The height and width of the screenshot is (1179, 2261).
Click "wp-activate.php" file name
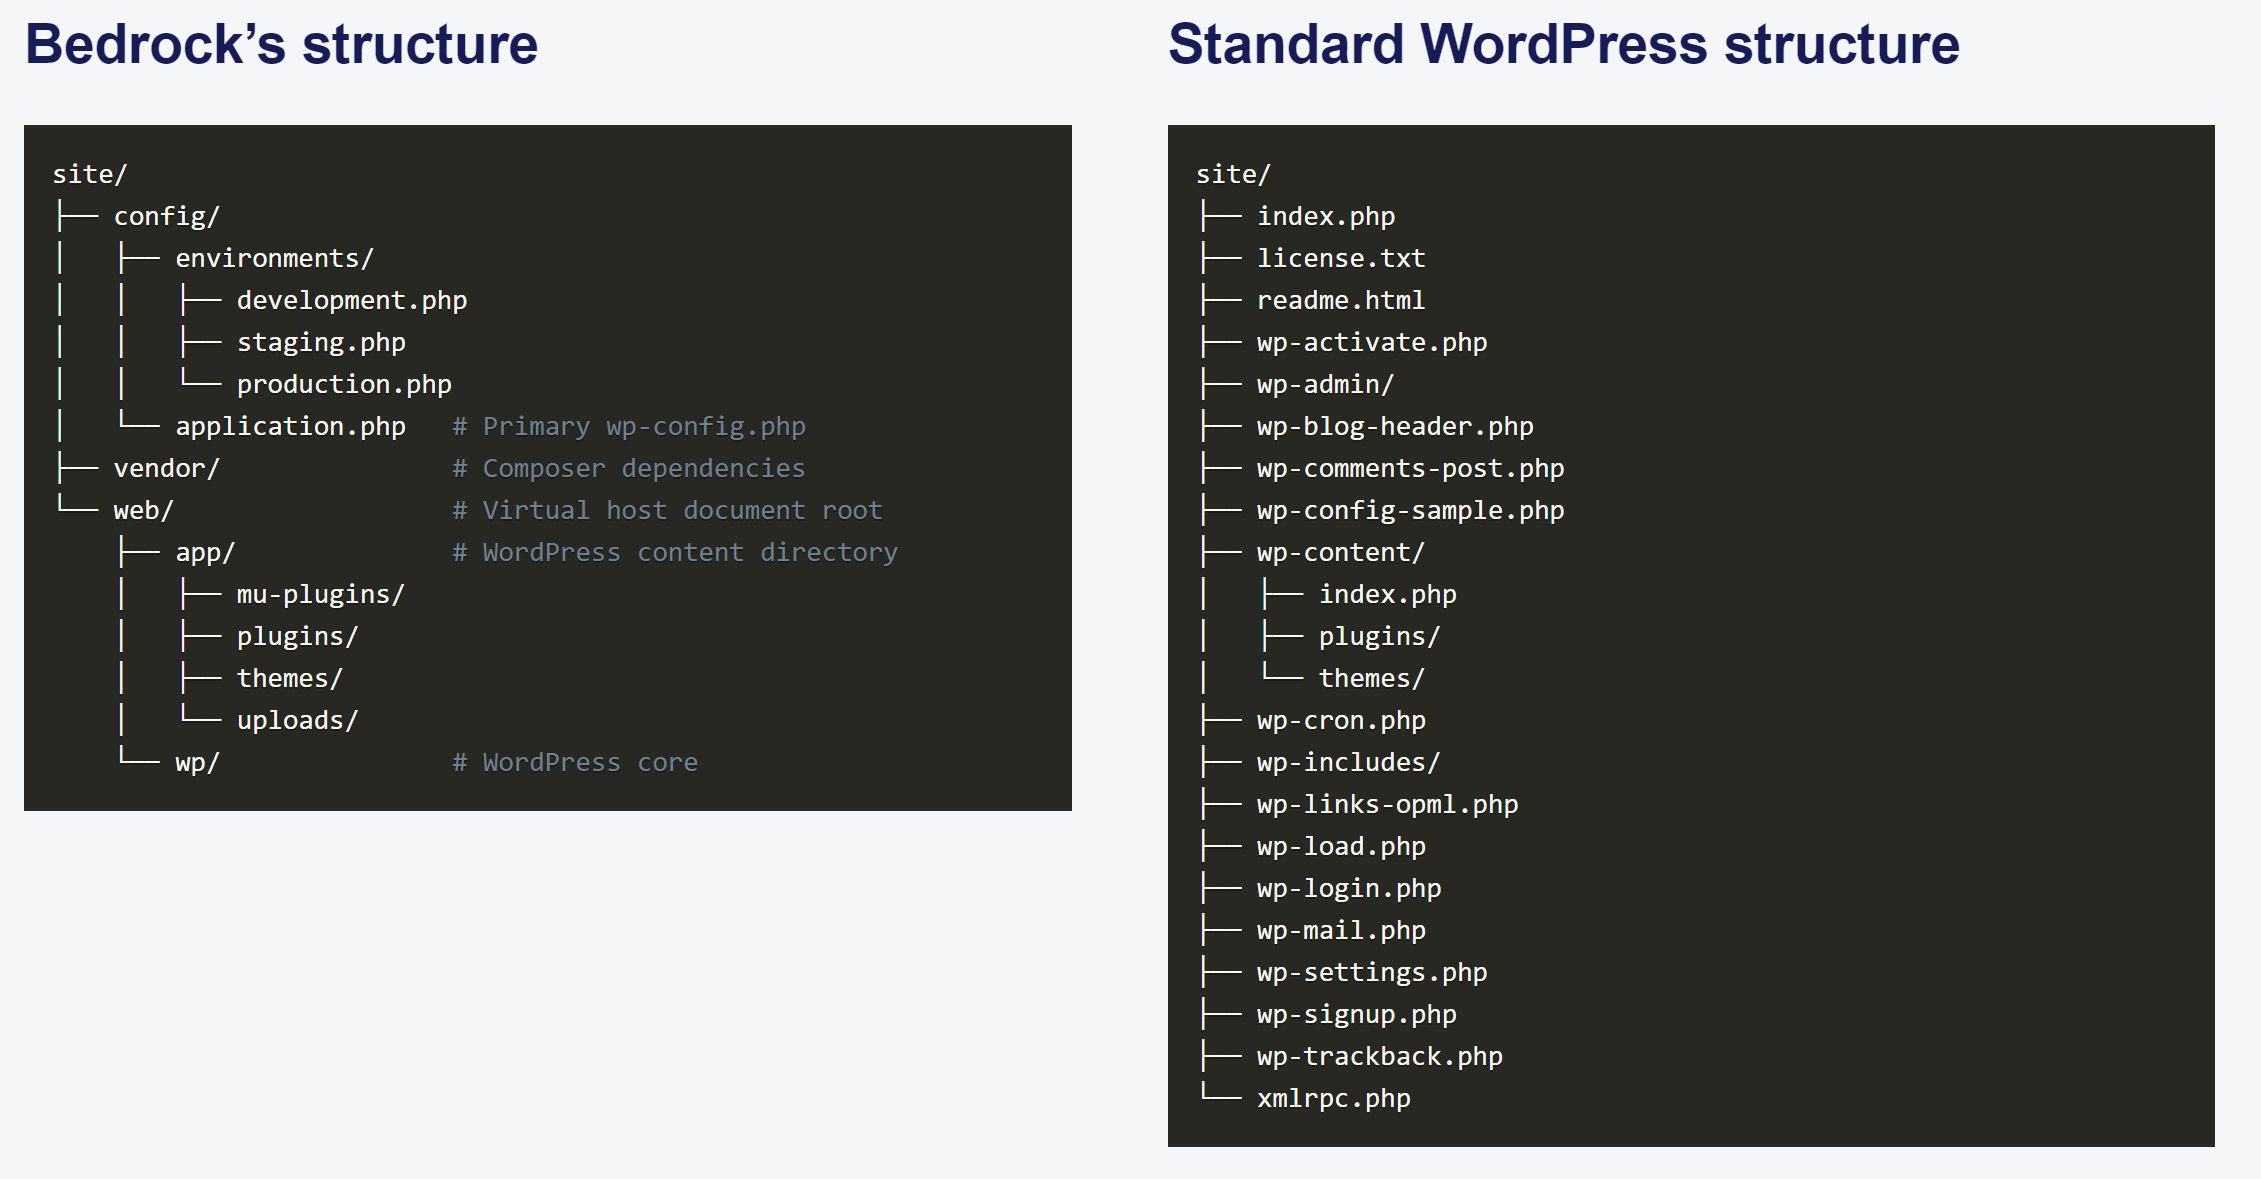point(1372,342)
